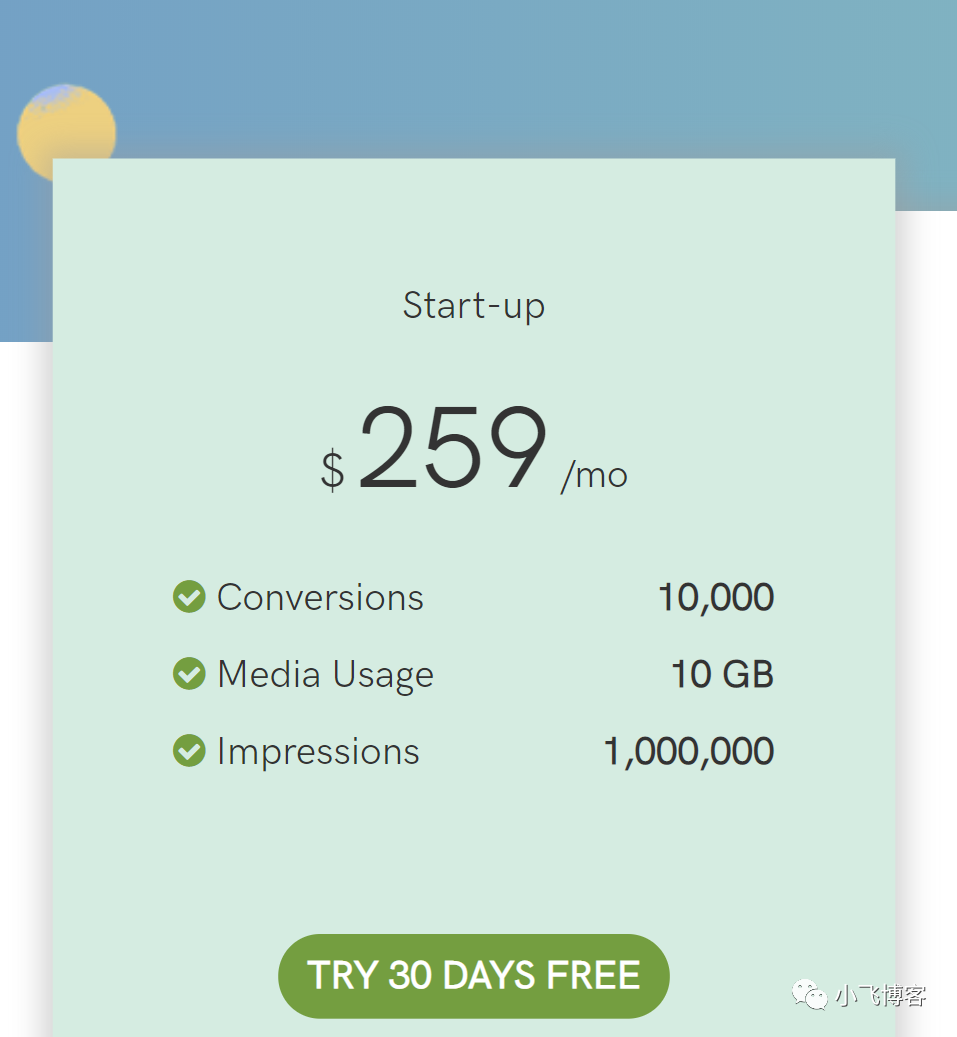This screenshot has height=1037, width=957.
Task: Click the 10,000 conversions value
Action: pos(716,597)
